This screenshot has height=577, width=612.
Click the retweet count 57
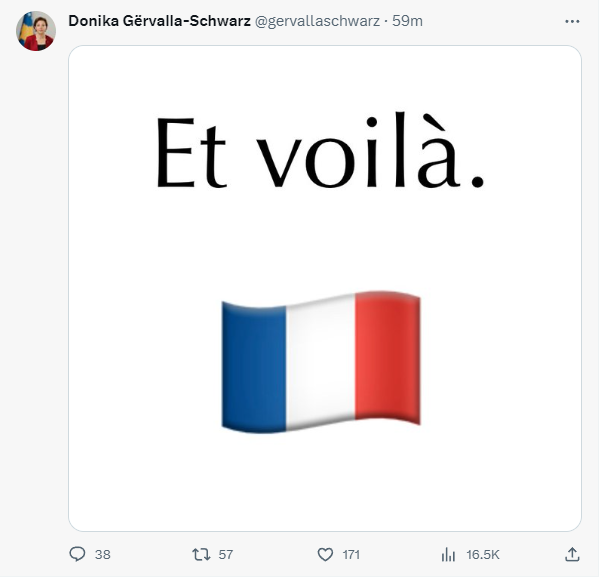tap(226, 554)
